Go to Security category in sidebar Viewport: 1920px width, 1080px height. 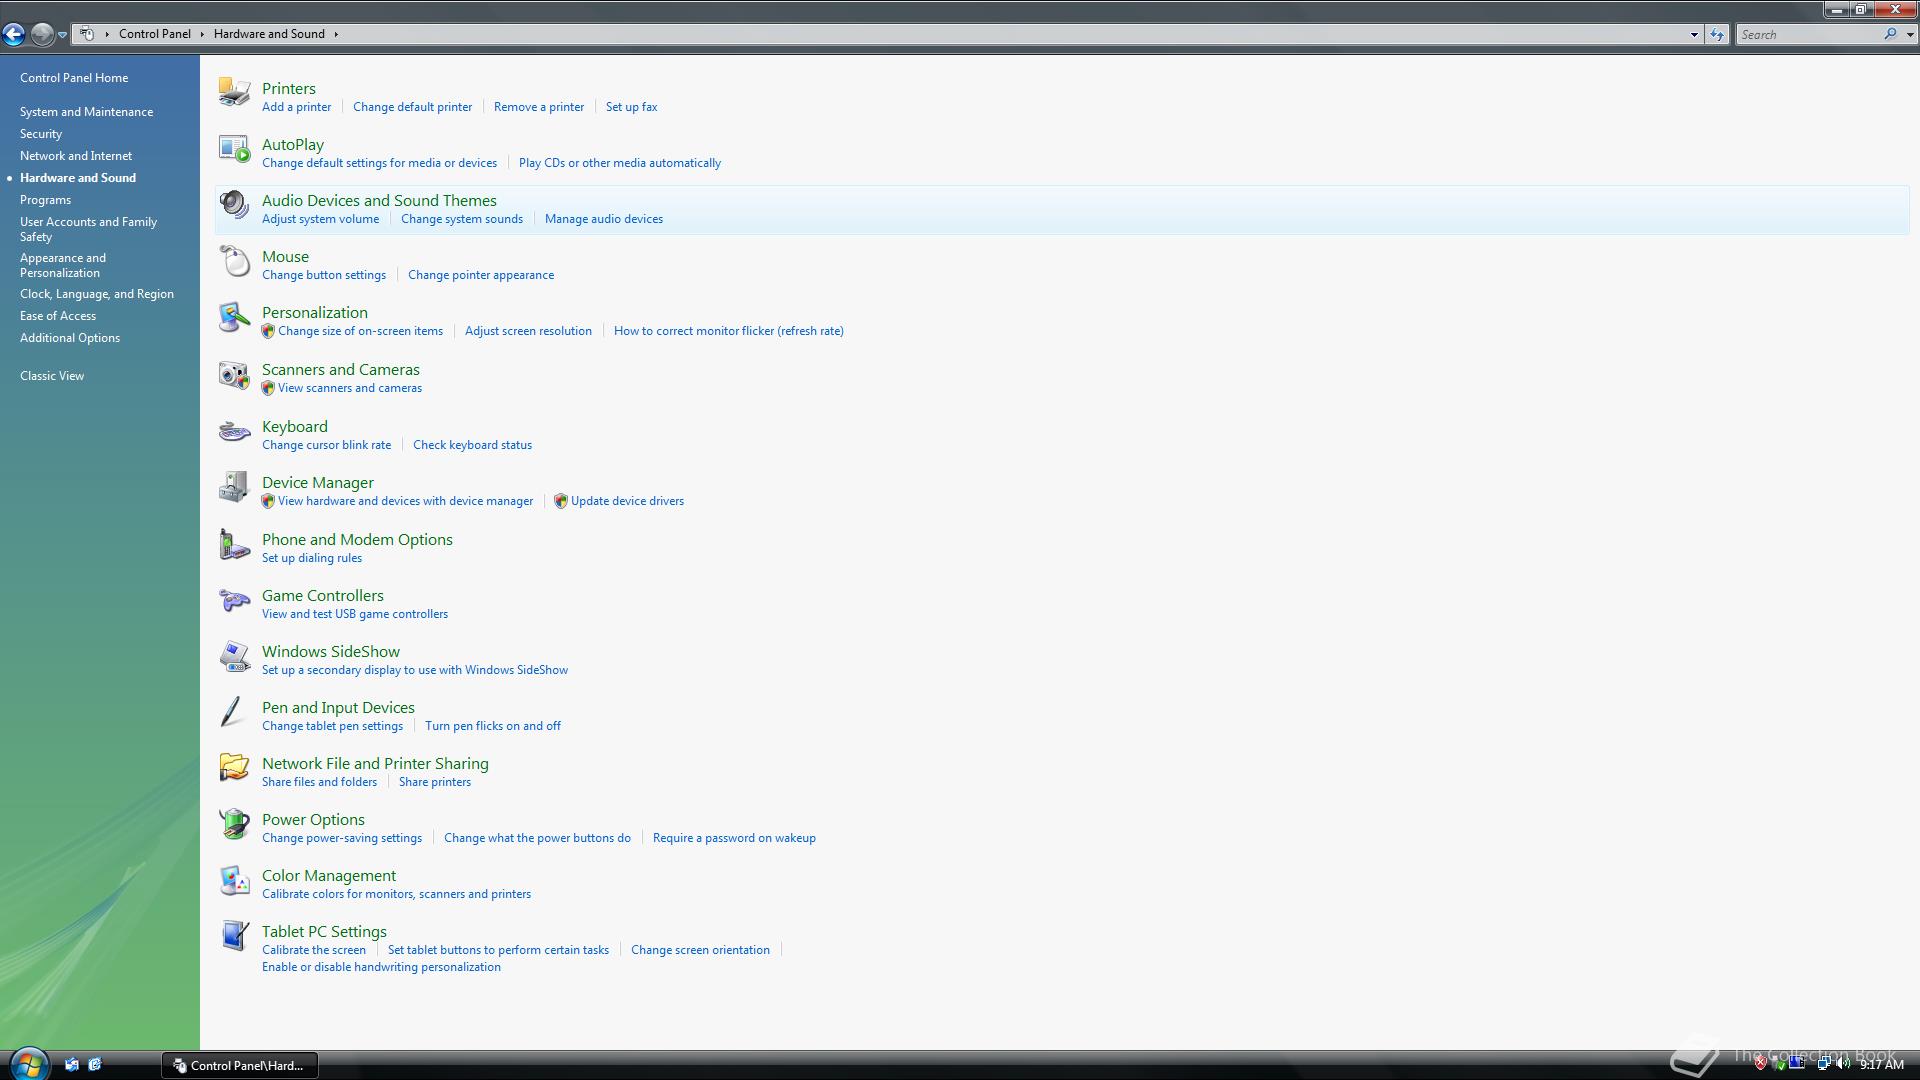[41, 134]
